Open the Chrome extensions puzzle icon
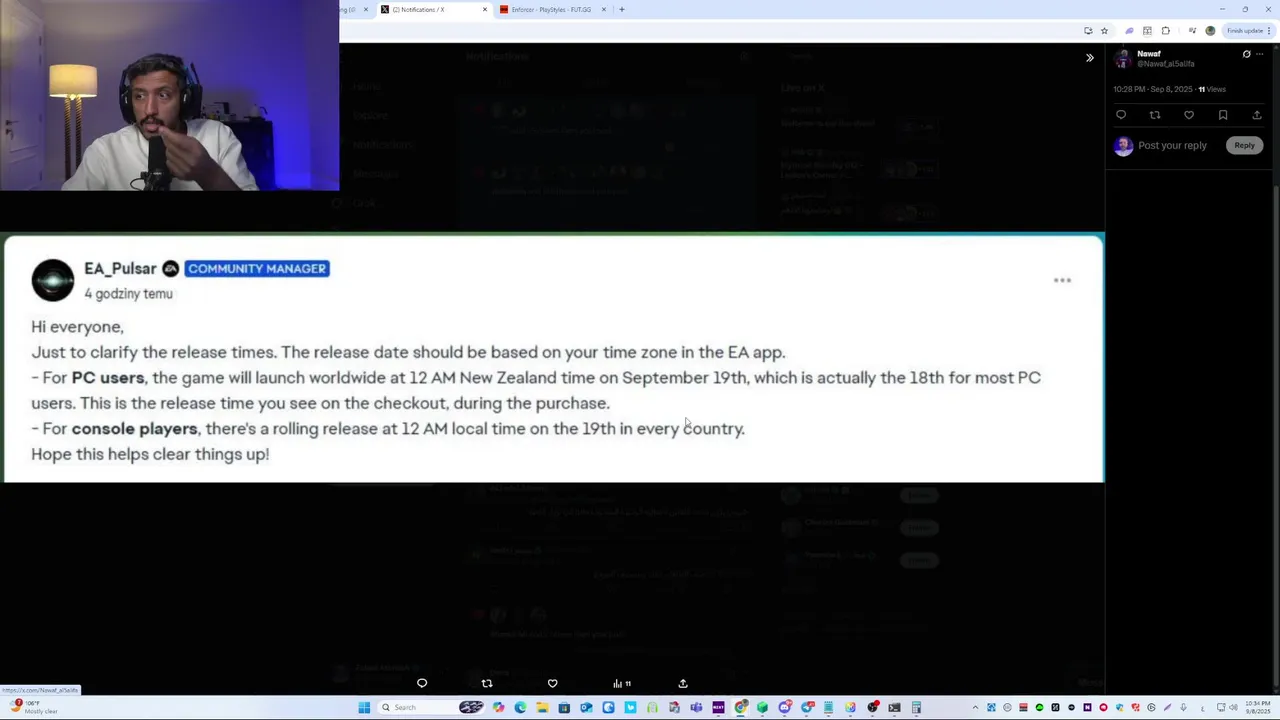This screenshot has height=720, width=1280. 1165,31
